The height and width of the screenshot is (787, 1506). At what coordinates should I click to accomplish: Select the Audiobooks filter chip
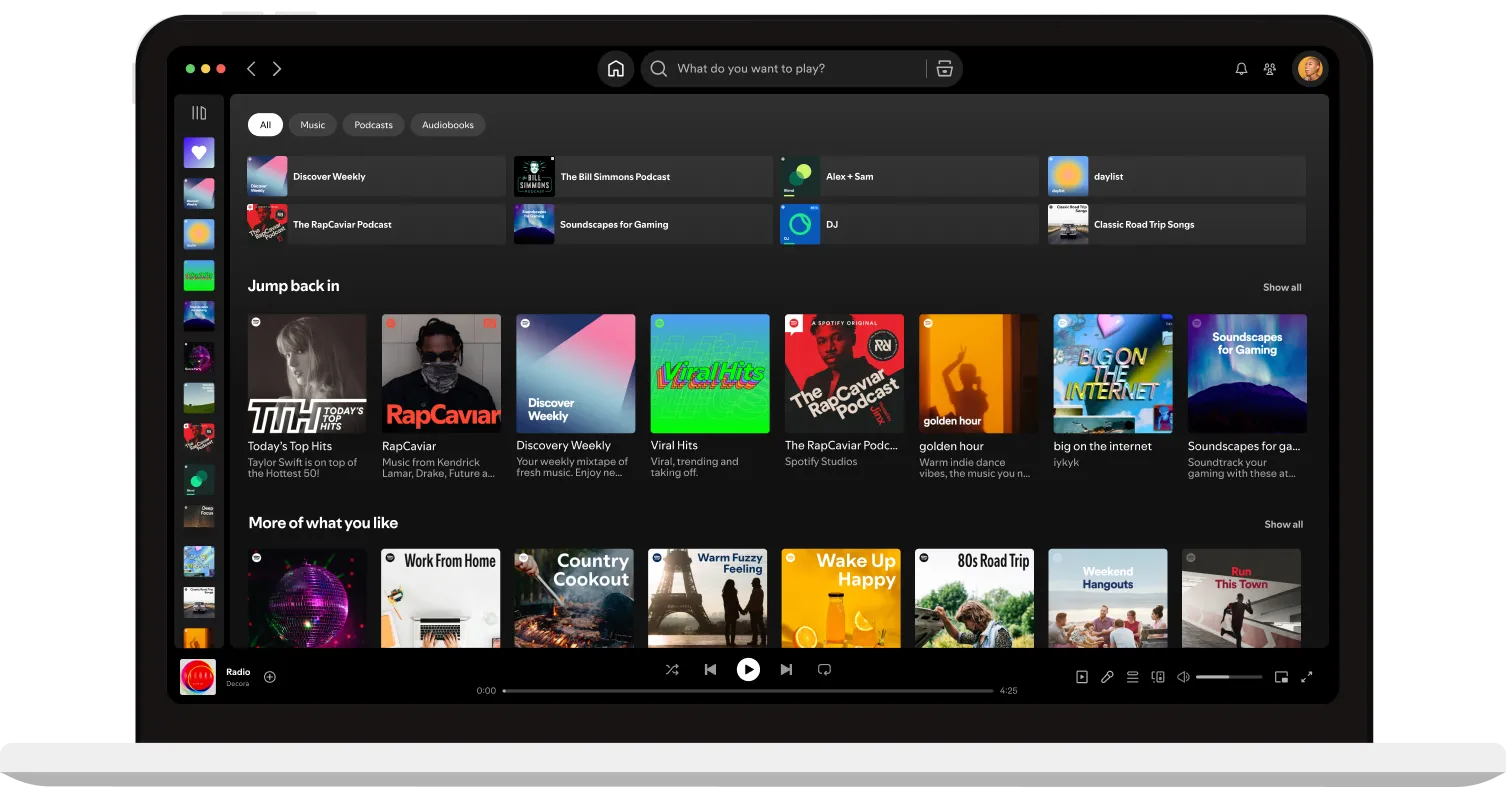[447, 124]
